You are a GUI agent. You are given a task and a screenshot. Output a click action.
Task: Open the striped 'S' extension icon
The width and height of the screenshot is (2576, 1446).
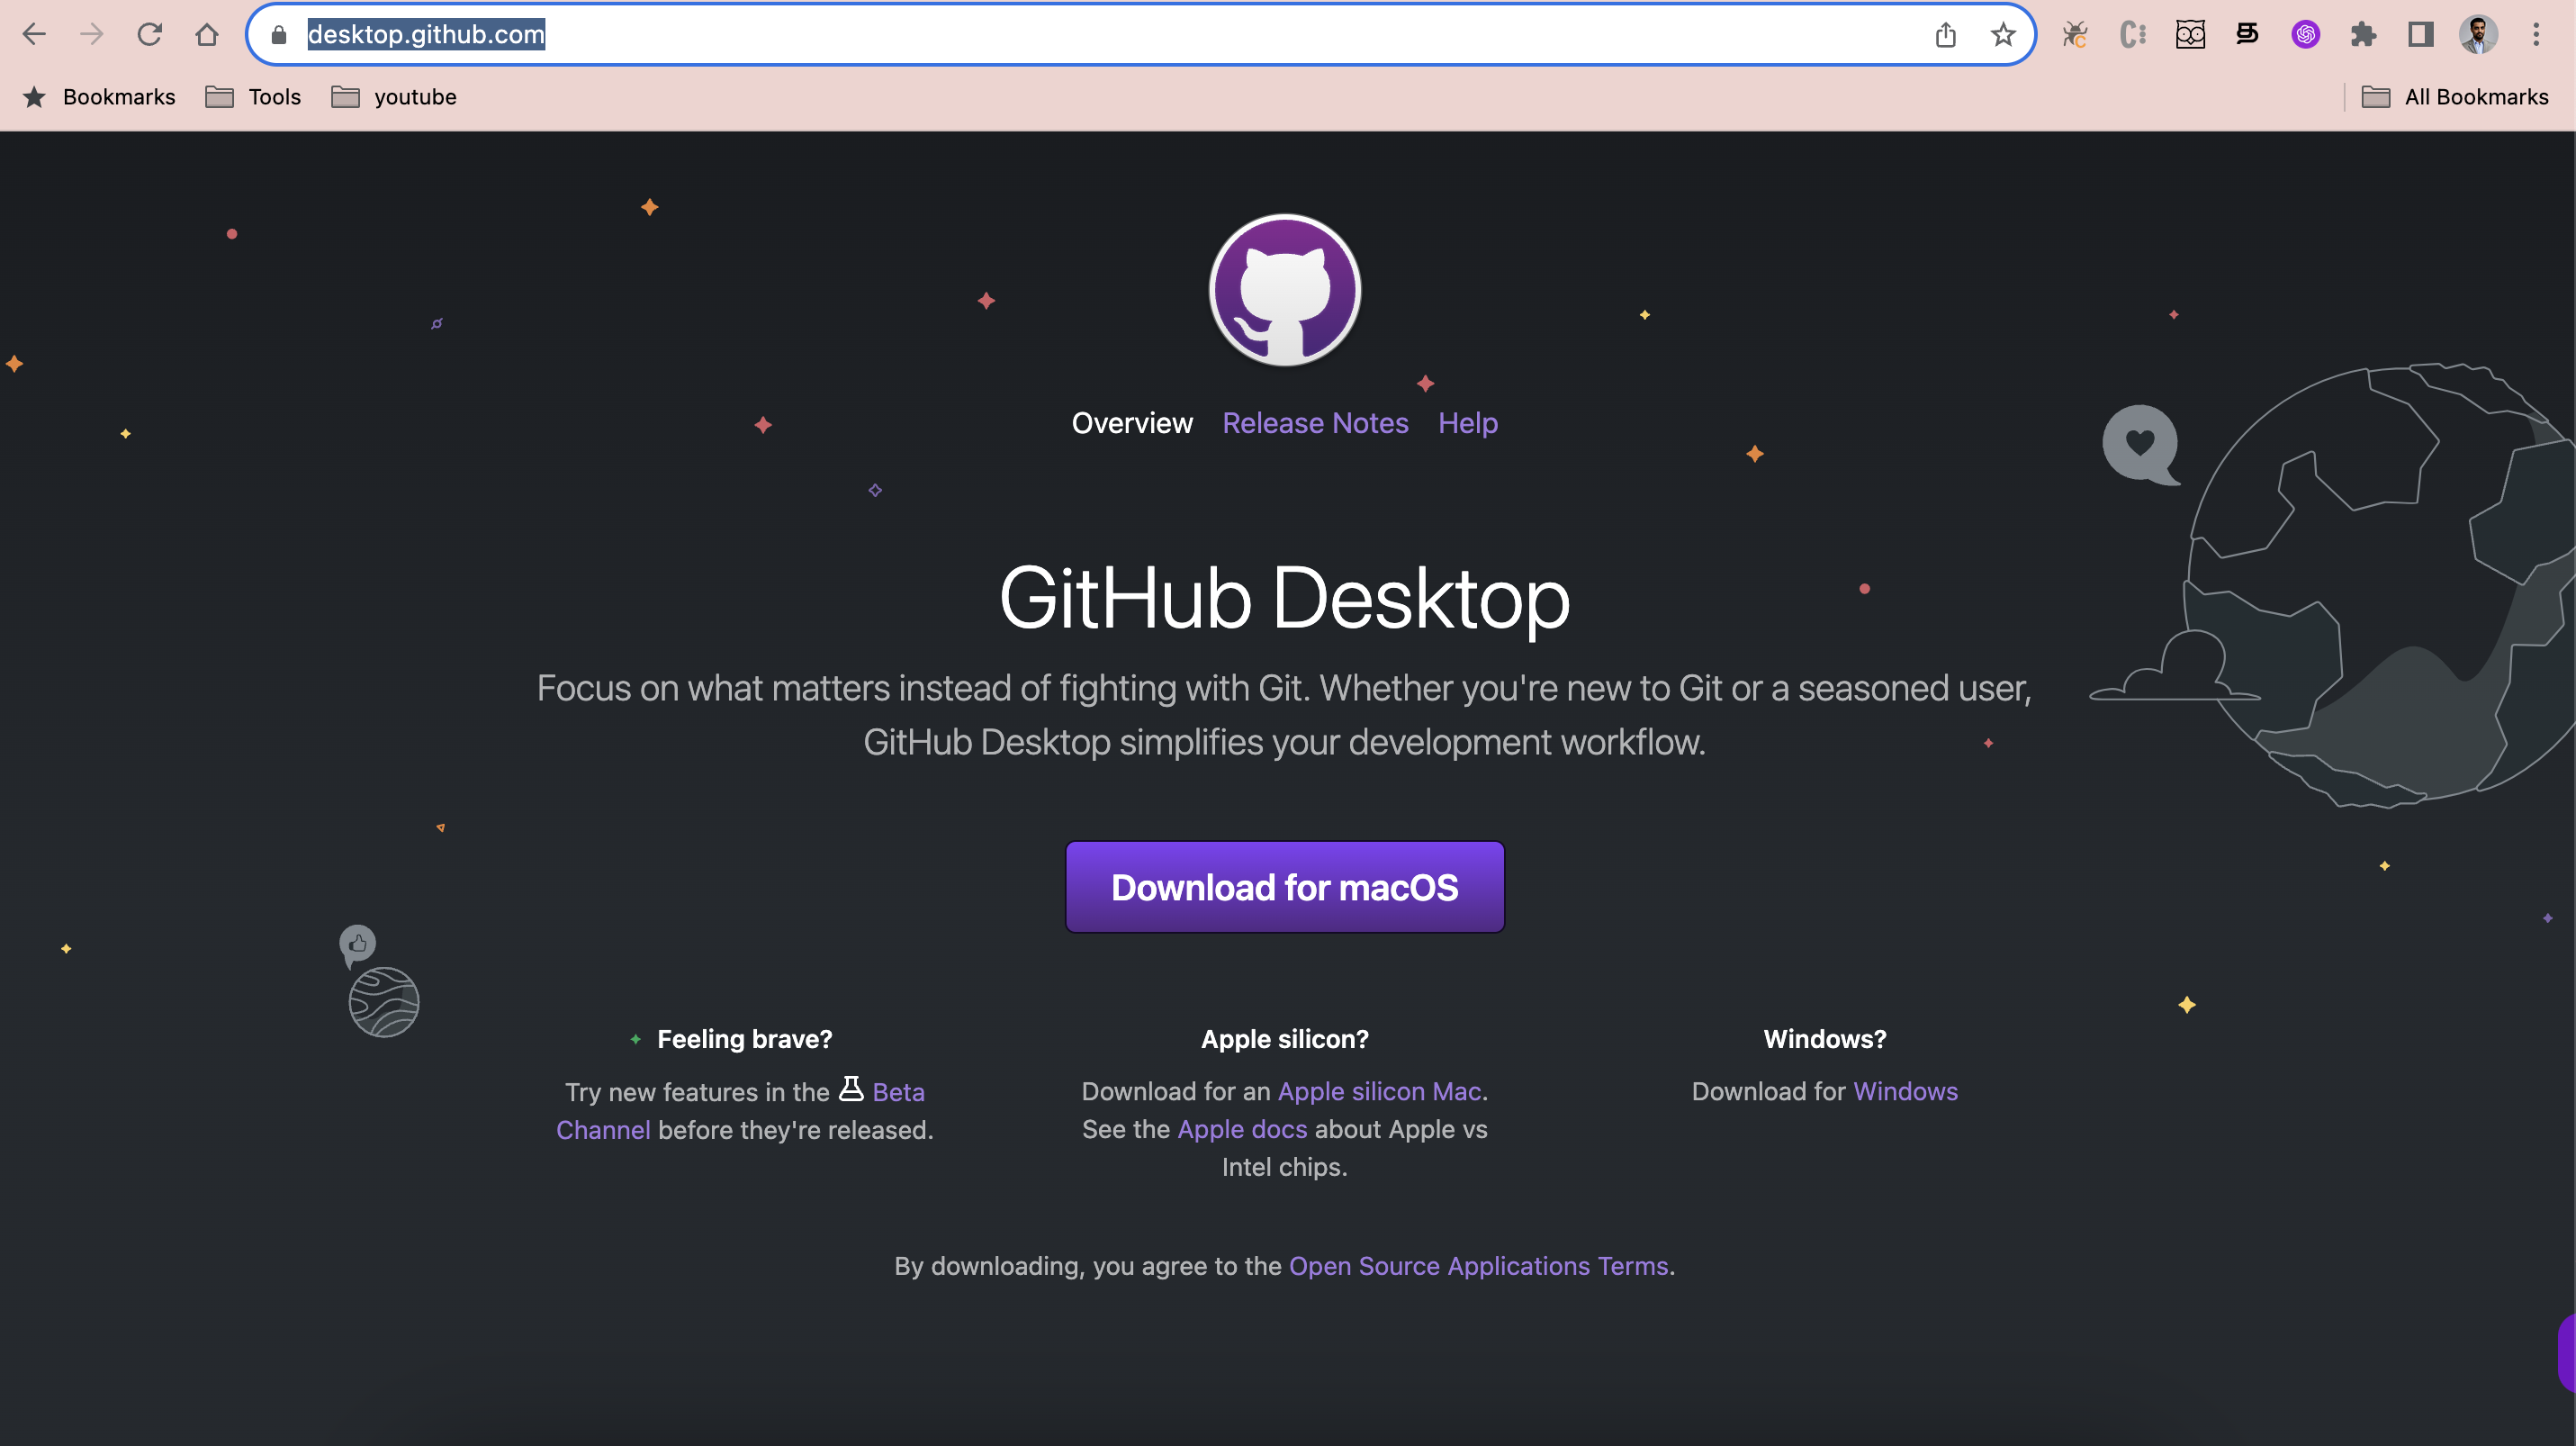pyautogui.click(x=2247, y=35)
